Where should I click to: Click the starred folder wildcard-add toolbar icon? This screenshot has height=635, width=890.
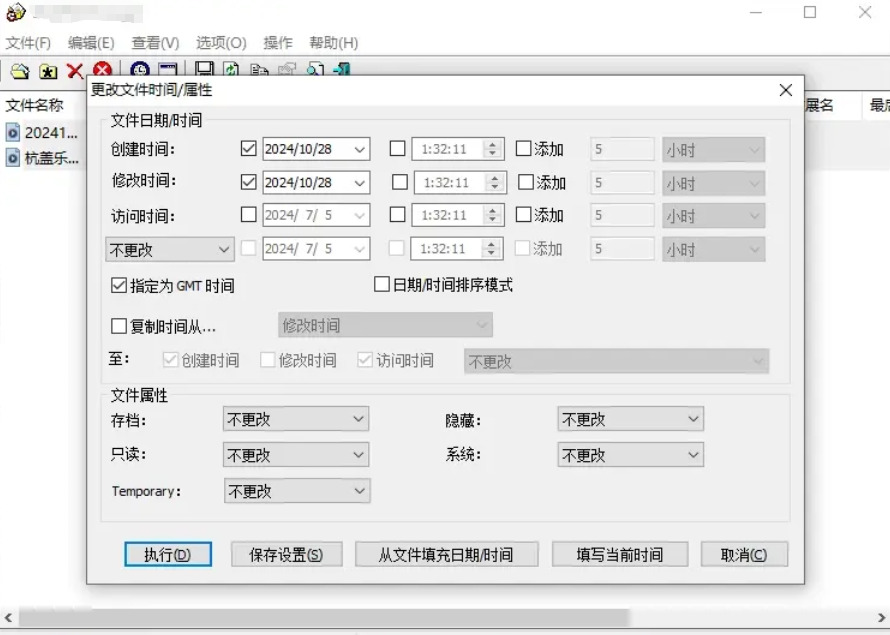tap(47, 71)
